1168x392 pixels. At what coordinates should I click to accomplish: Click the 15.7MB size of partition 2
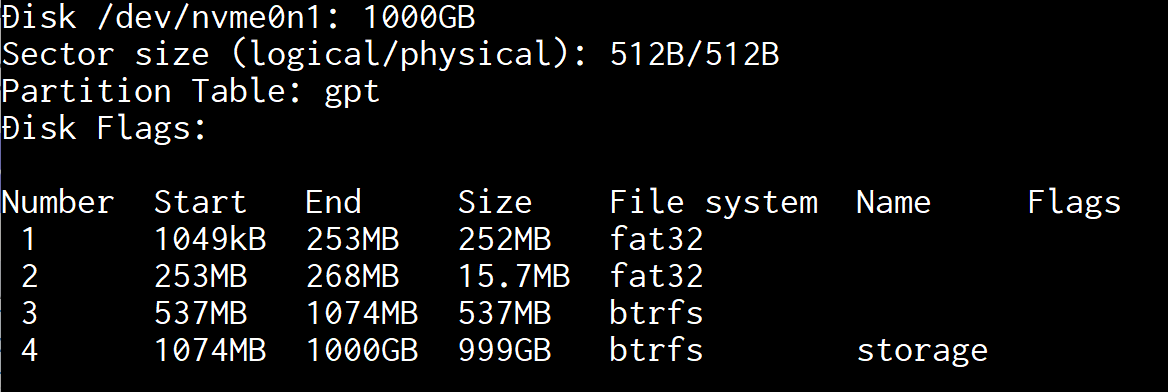(514, 276)
